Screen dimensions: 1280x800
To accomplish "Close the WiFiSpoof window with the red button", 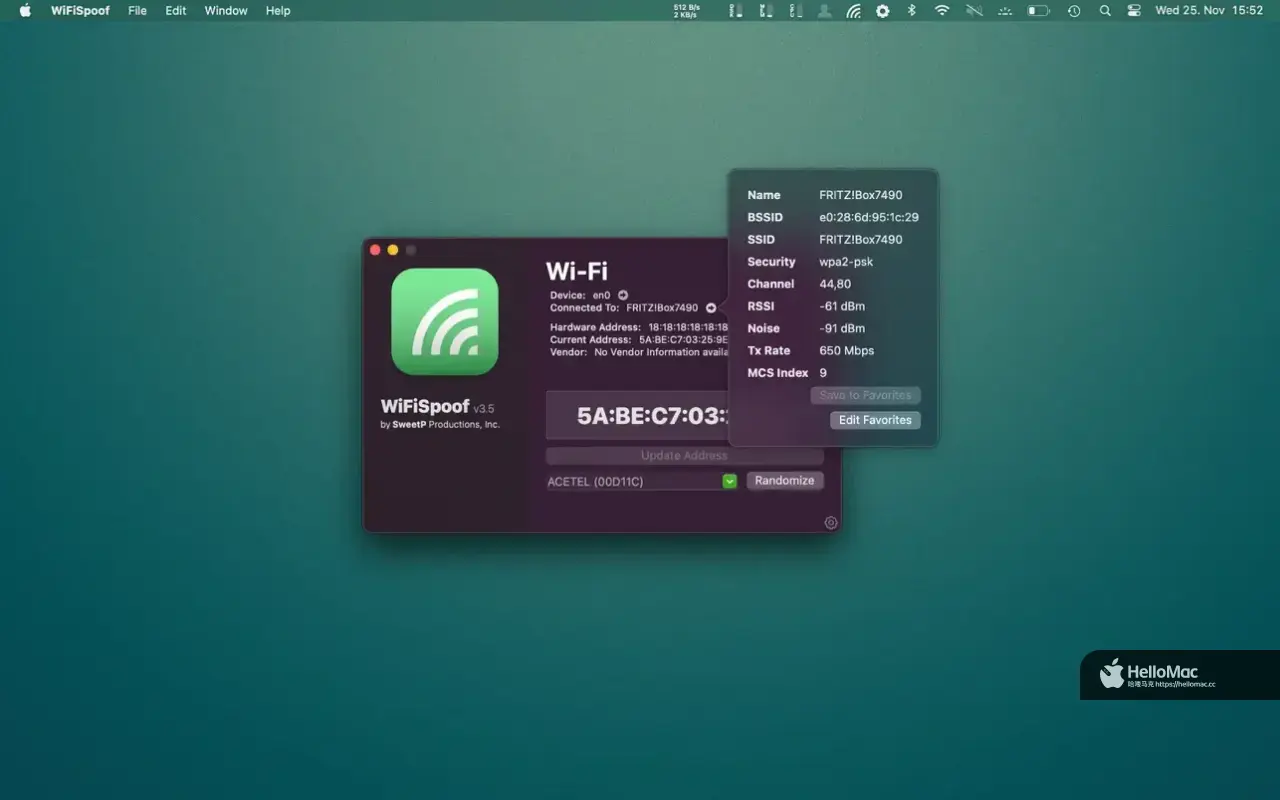I will [376, 250].
